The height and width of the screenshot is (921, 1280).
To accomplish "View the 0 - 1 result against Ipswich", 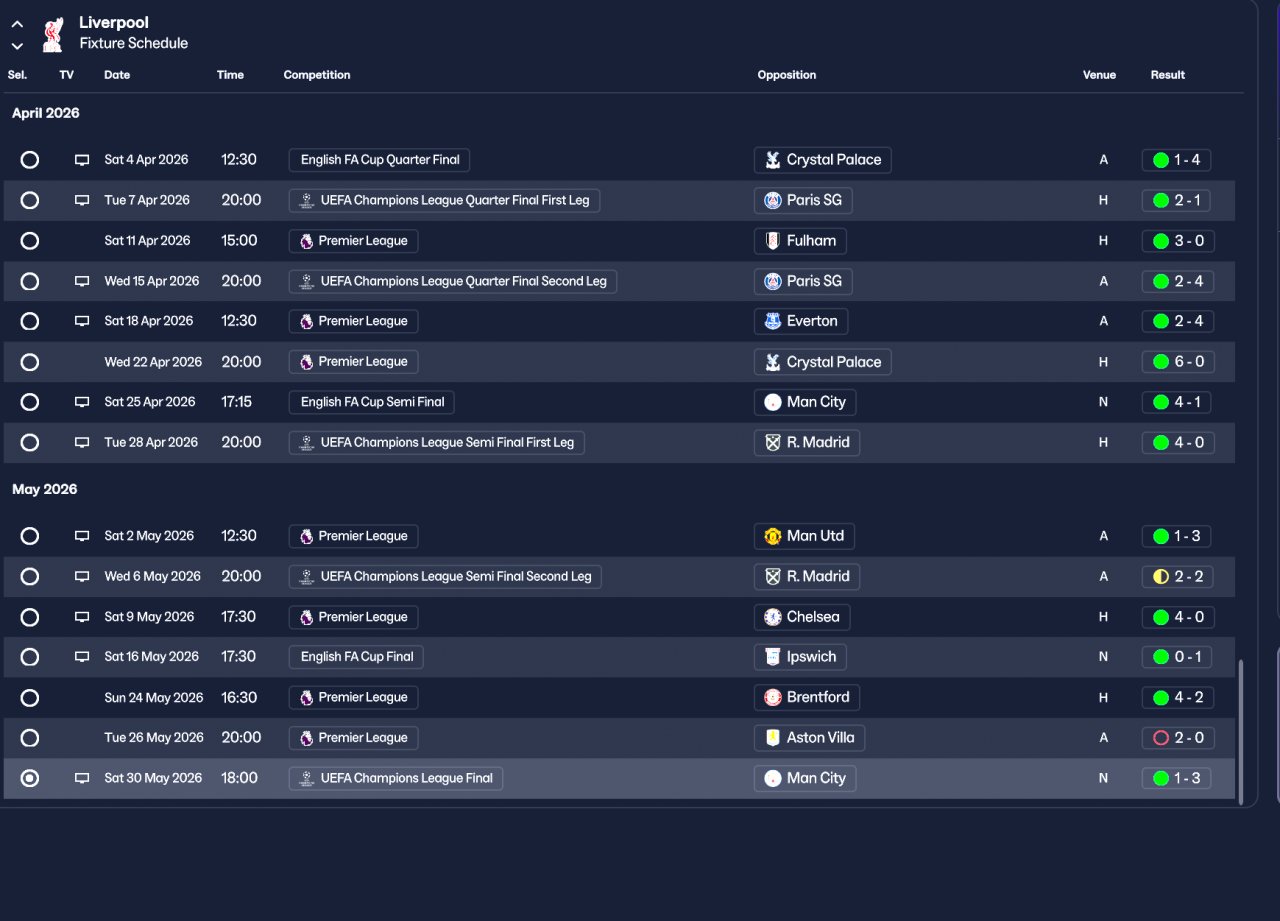I will (1178, 657).
